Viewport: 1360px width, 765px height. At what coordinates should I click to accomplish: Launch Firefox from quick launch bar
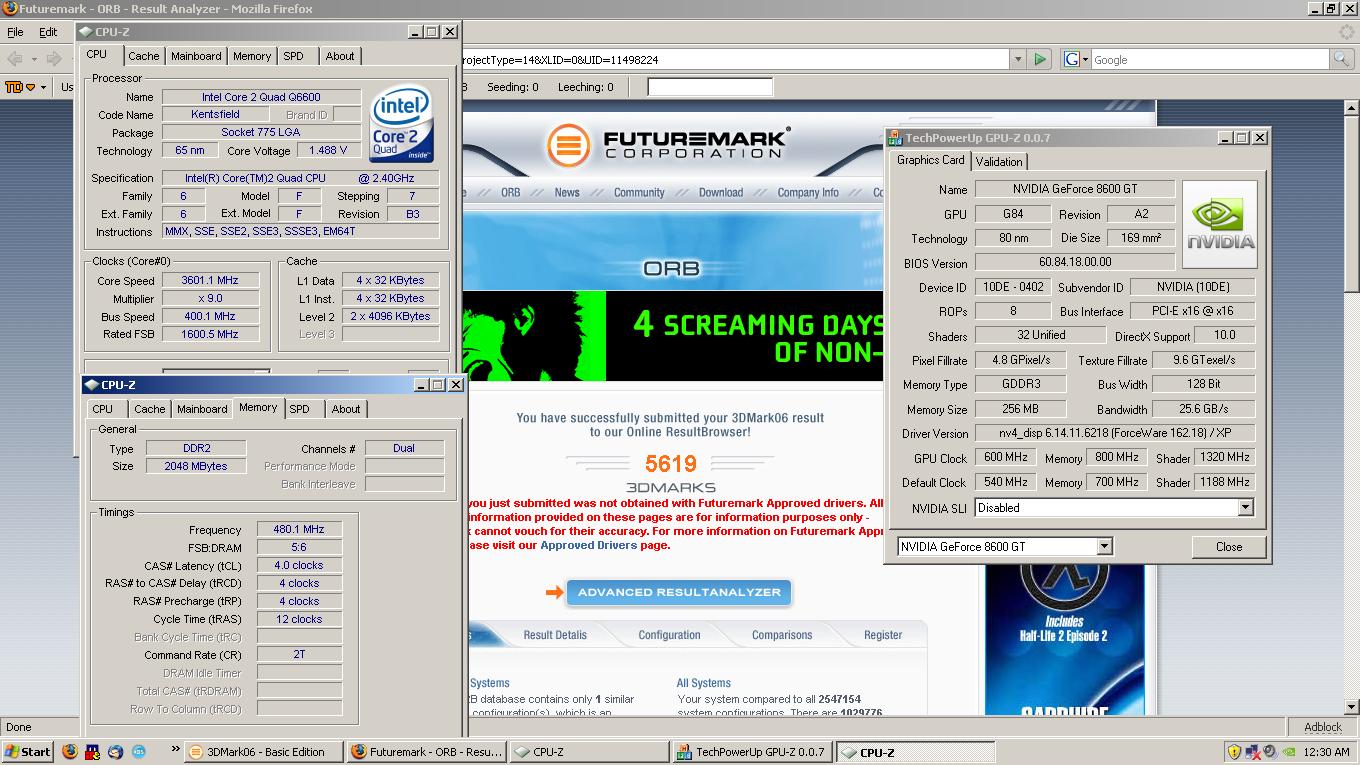70,752
